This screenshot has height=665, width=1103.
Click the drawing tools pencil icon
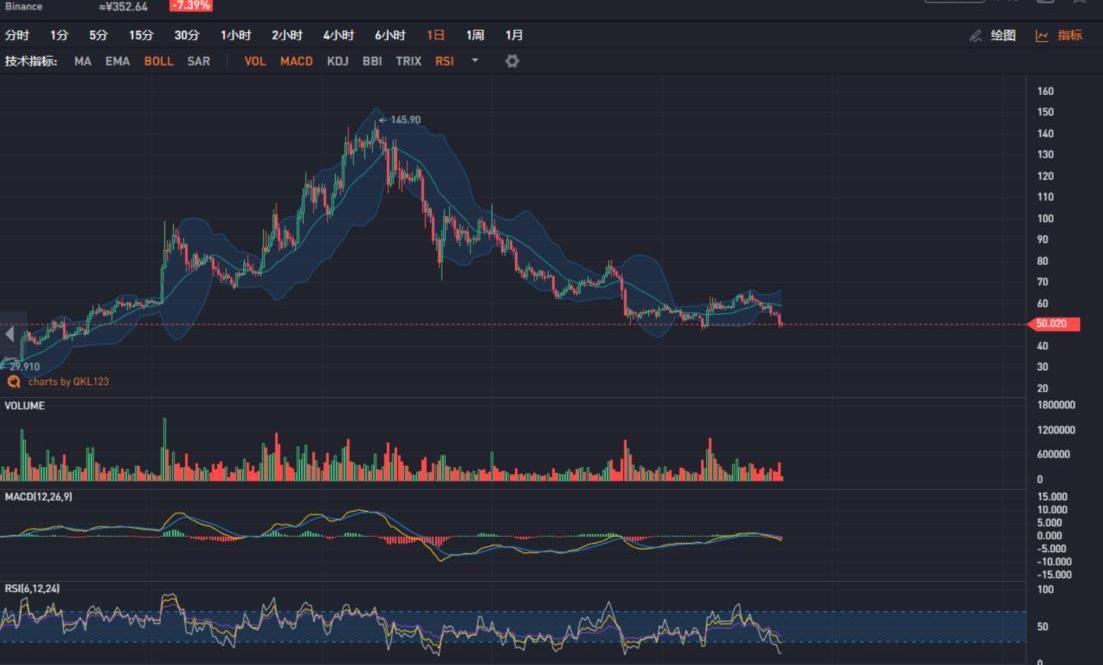(975, 36)
